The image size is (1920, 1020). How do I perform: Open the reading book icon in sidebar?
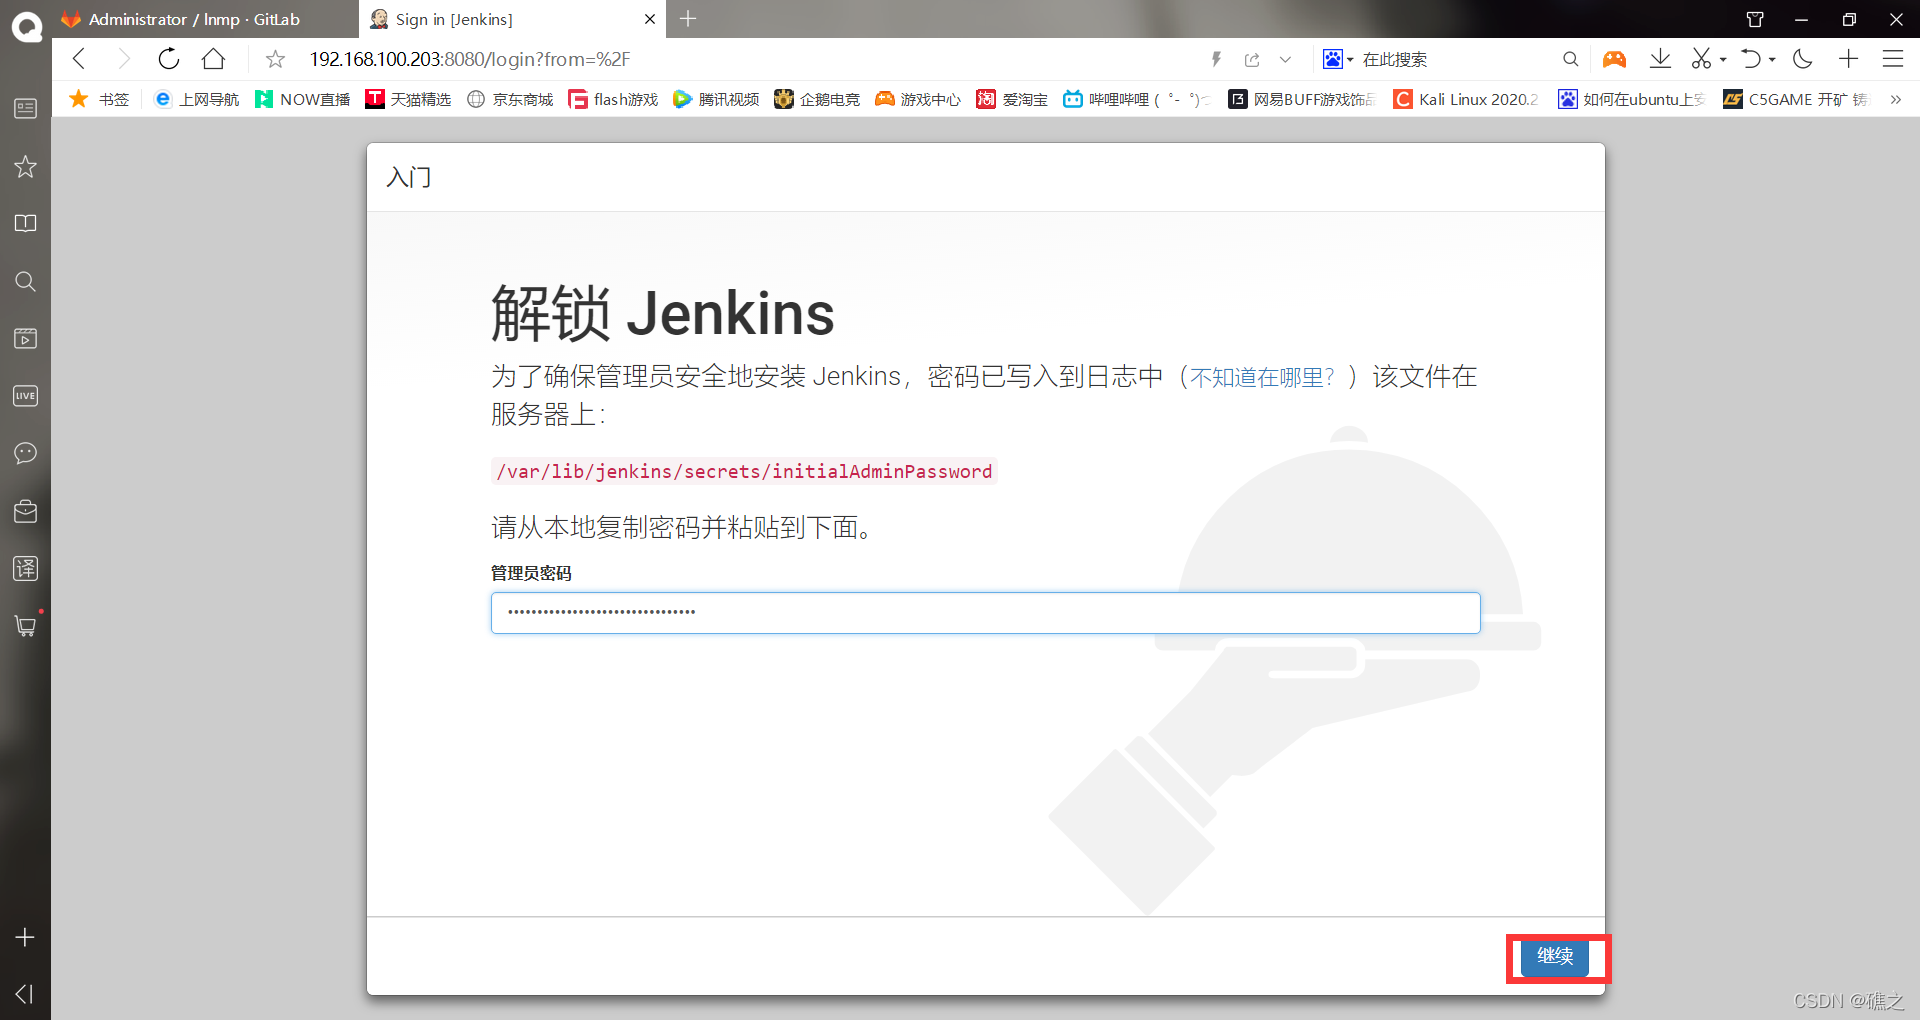tap(26, 223)
